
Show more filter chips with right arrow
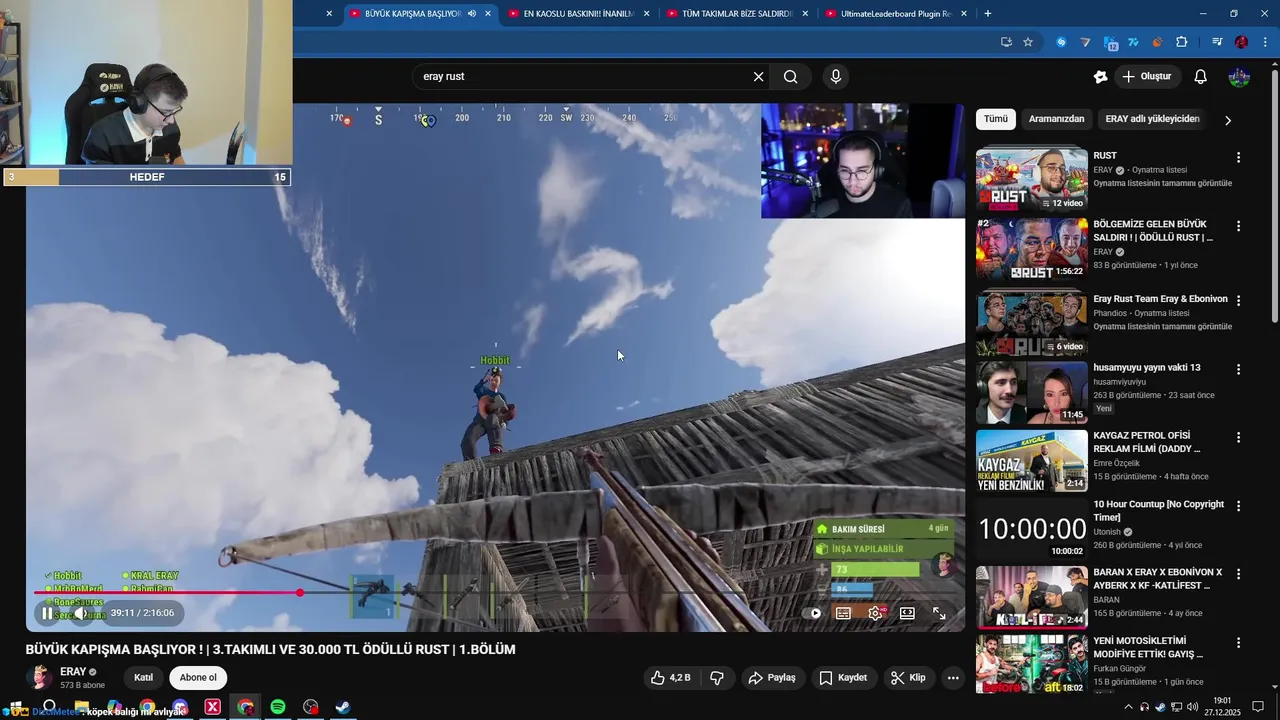pyautogui.click(x=1228, y=120)
